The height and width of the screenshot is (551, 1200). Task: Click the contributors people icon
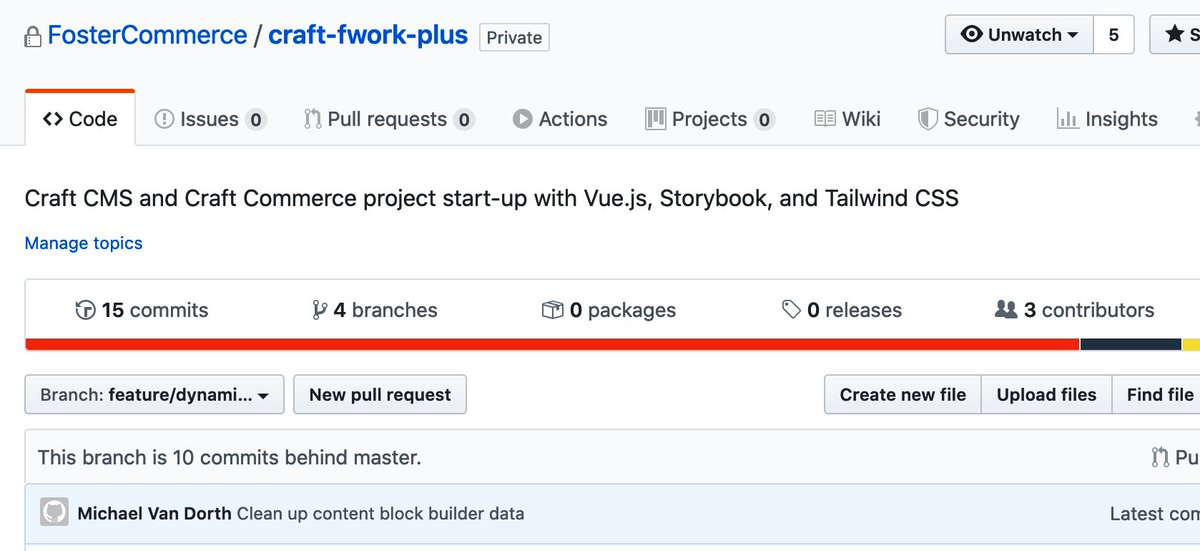[x=1006, y=310]
